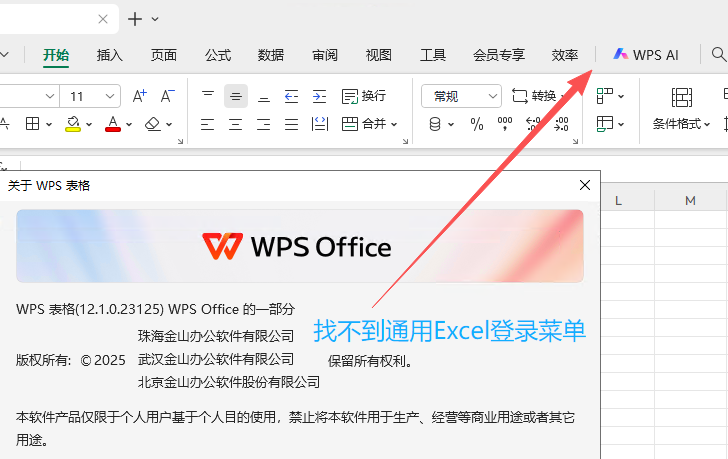728x459 pixels.
Task: Click the rows and columns icon
Action: 604,96
